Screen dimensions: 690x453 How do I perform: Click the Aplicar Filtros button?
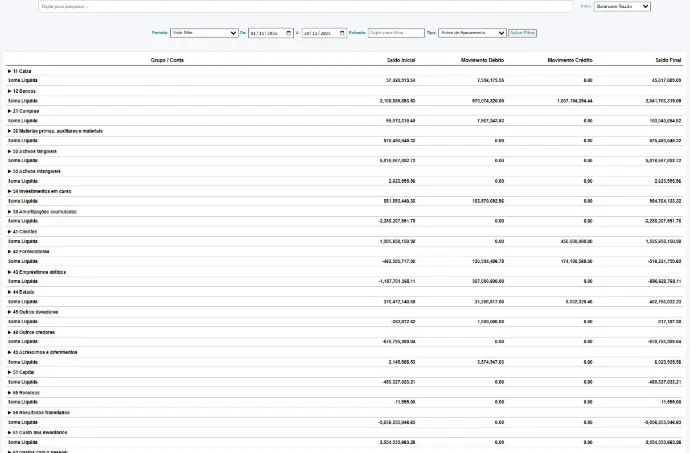point(523,33)
